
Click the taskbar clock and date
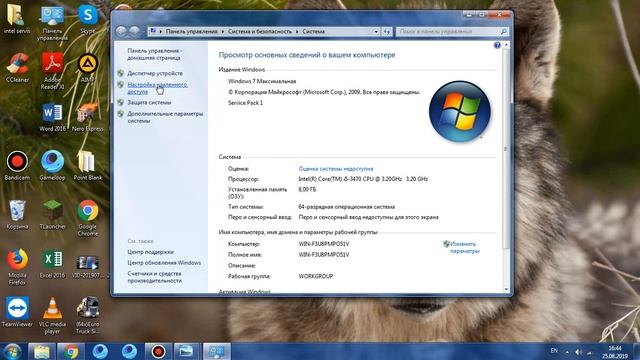click(615, 352)
